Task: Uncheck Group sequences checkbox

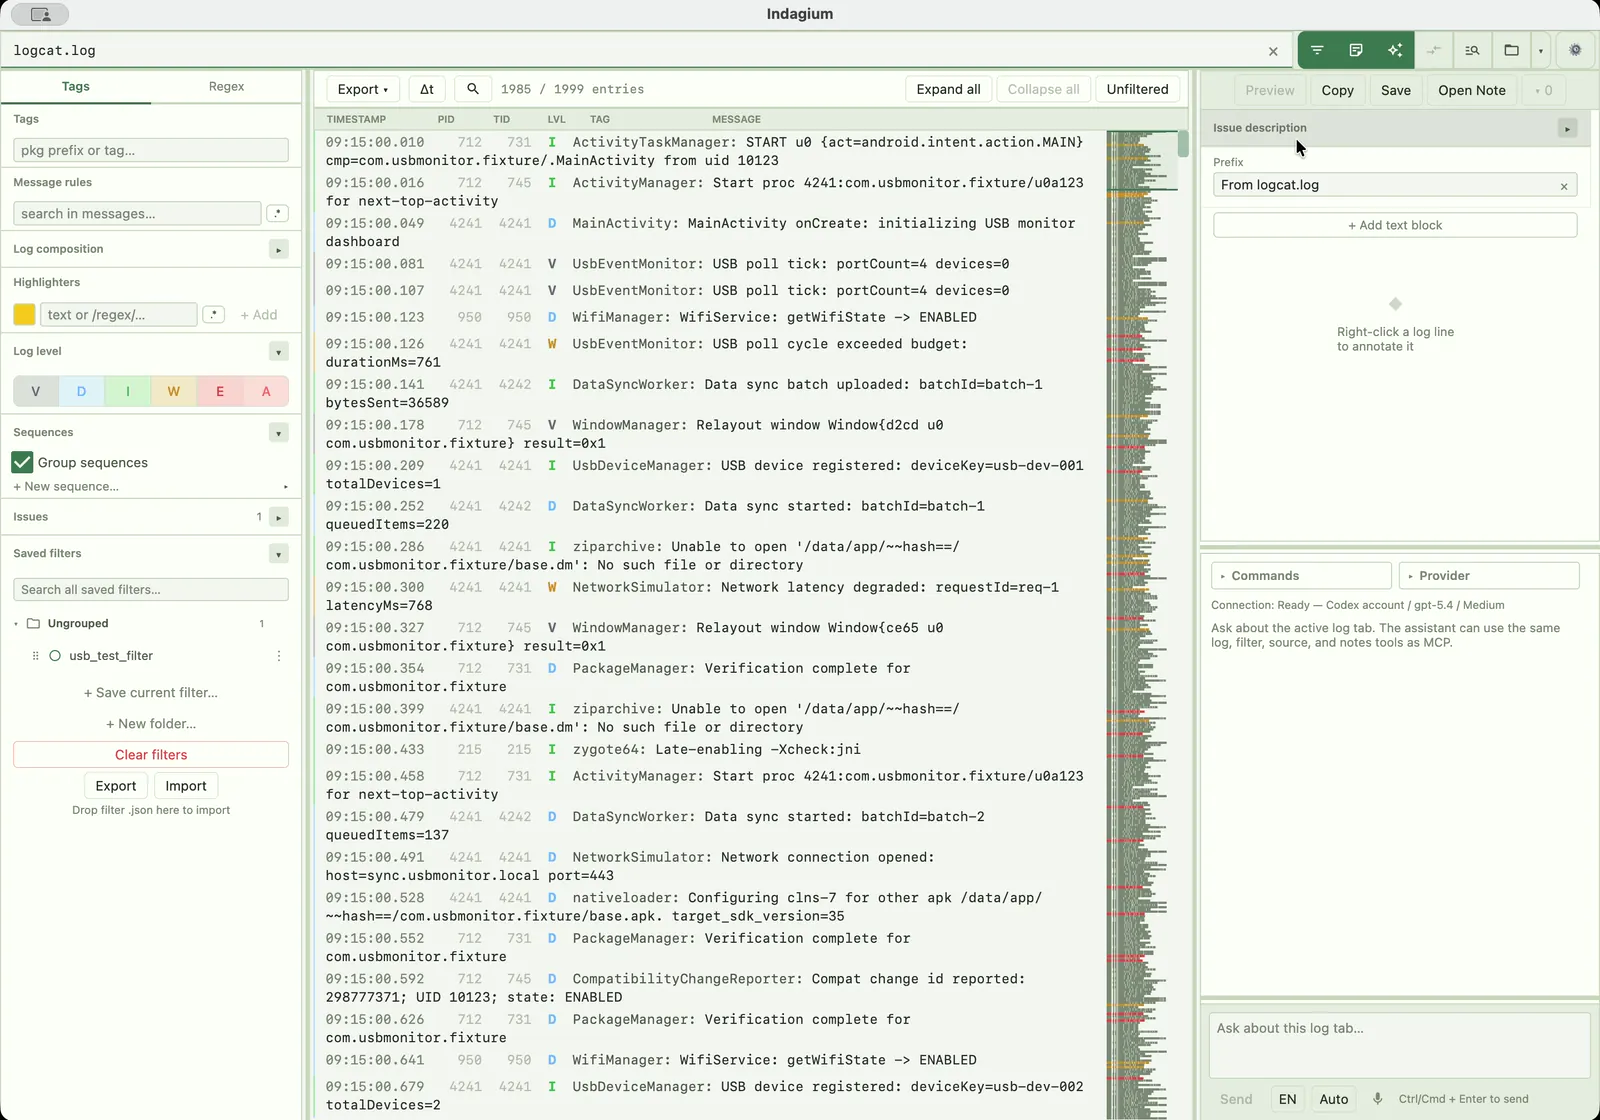Action: pos(22,462)
